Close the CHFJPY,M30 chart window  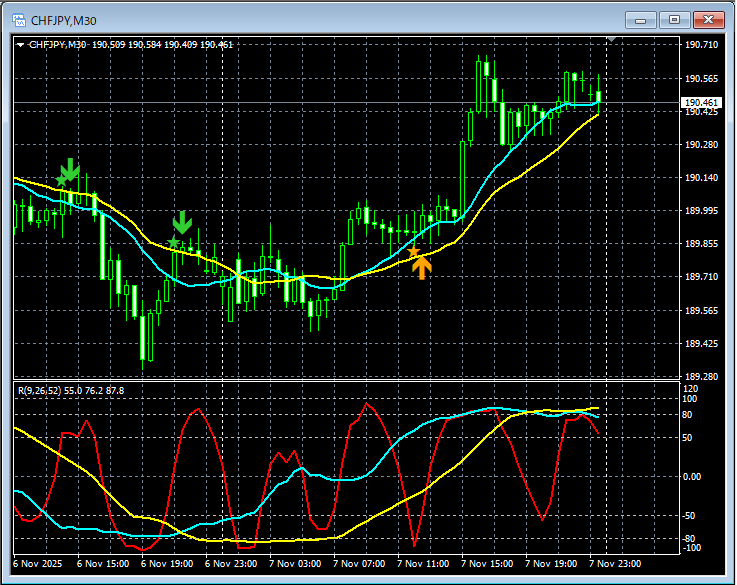click(x=709, y=20)
